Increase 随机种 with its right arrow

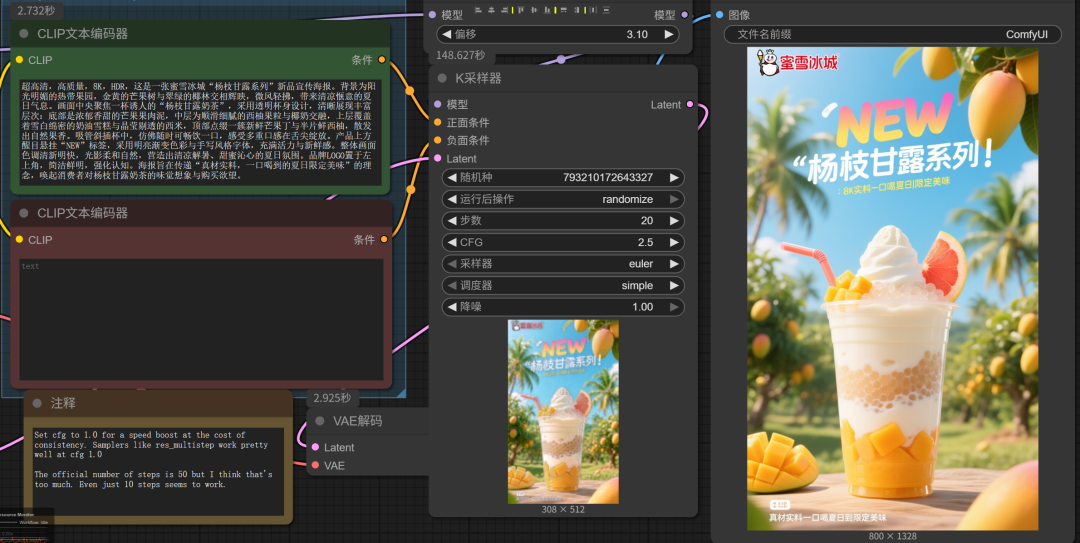[674, 177]
